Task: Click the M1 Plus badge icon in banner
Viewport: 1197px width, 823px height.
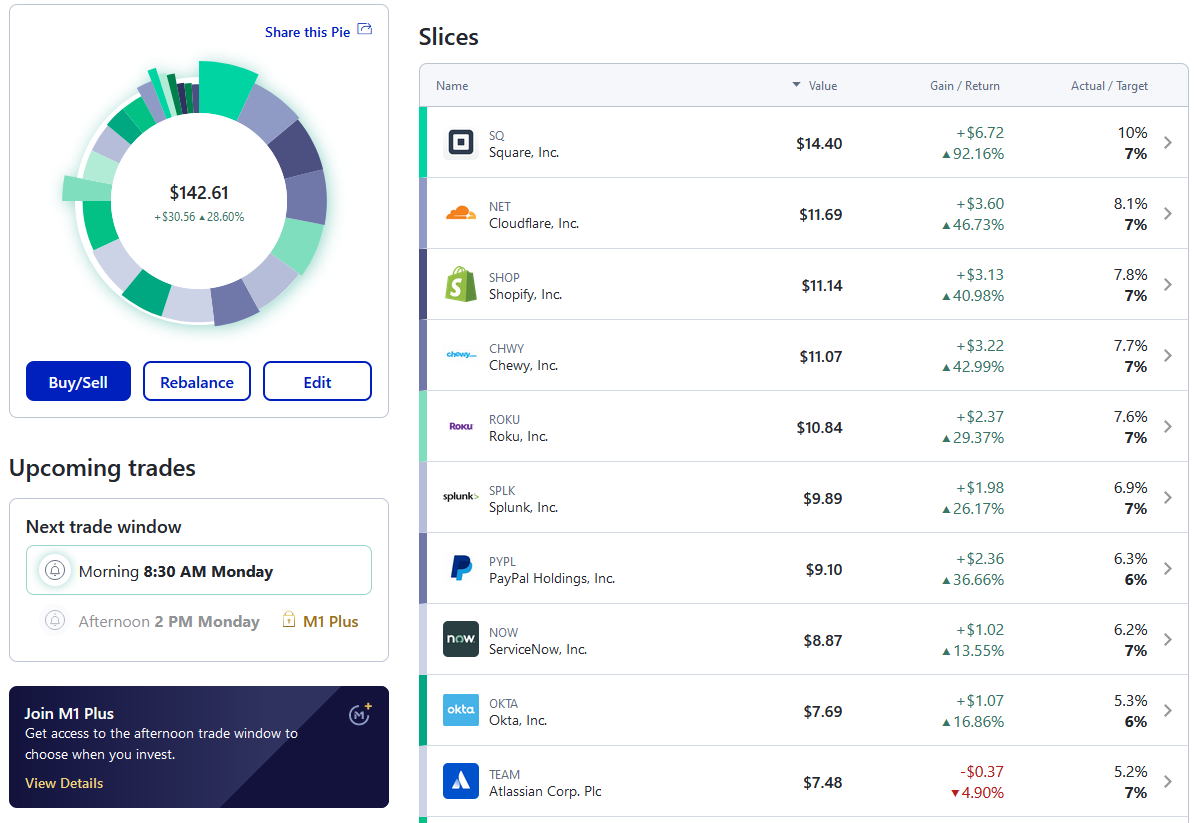Action: pos(360,714)
